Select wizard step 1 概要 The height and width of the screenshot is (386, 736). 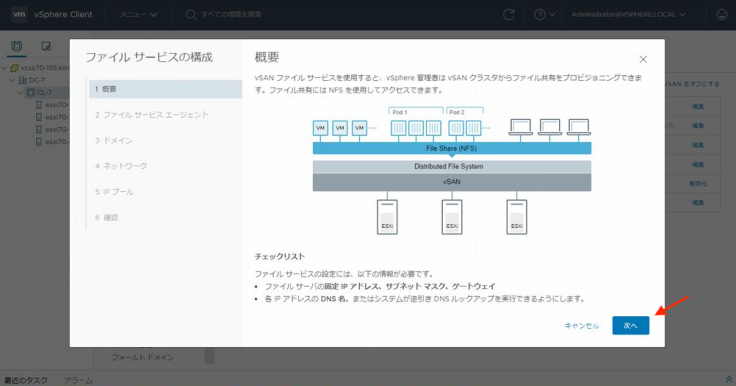[x=166, y=89]
